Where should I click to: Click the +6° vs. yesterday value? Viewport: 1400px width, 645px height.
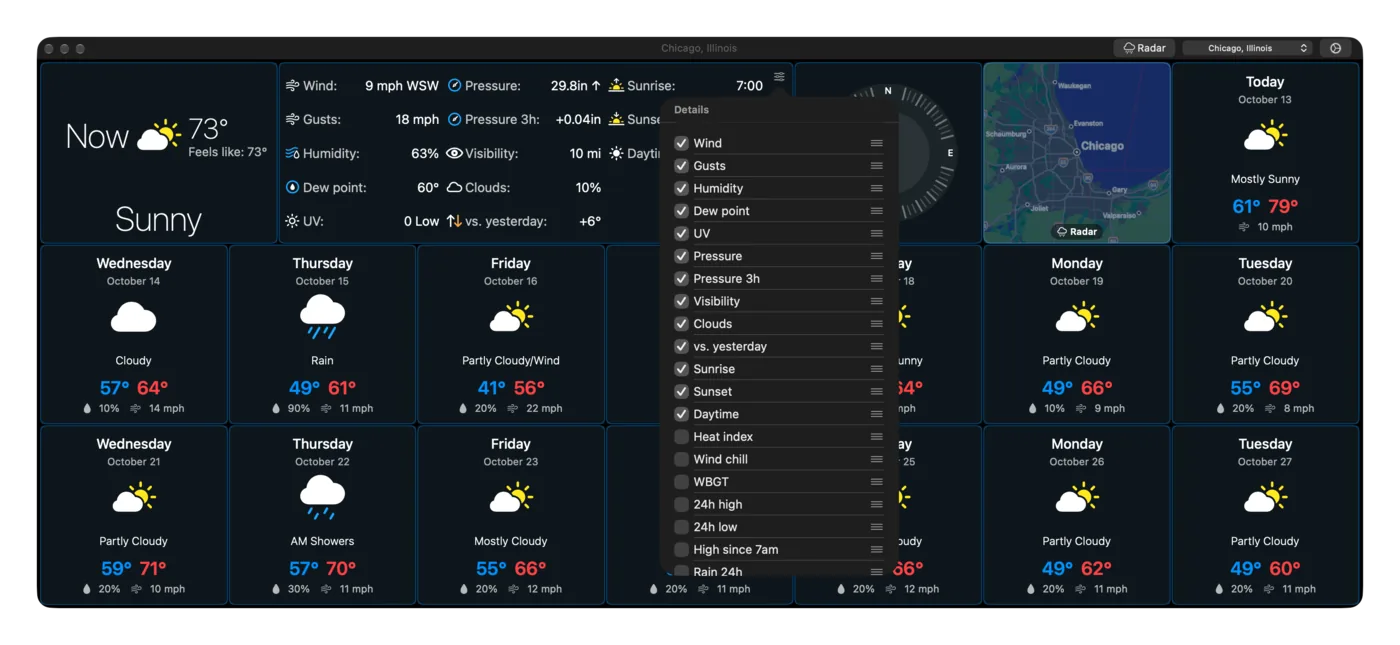[x=590, y=221]
